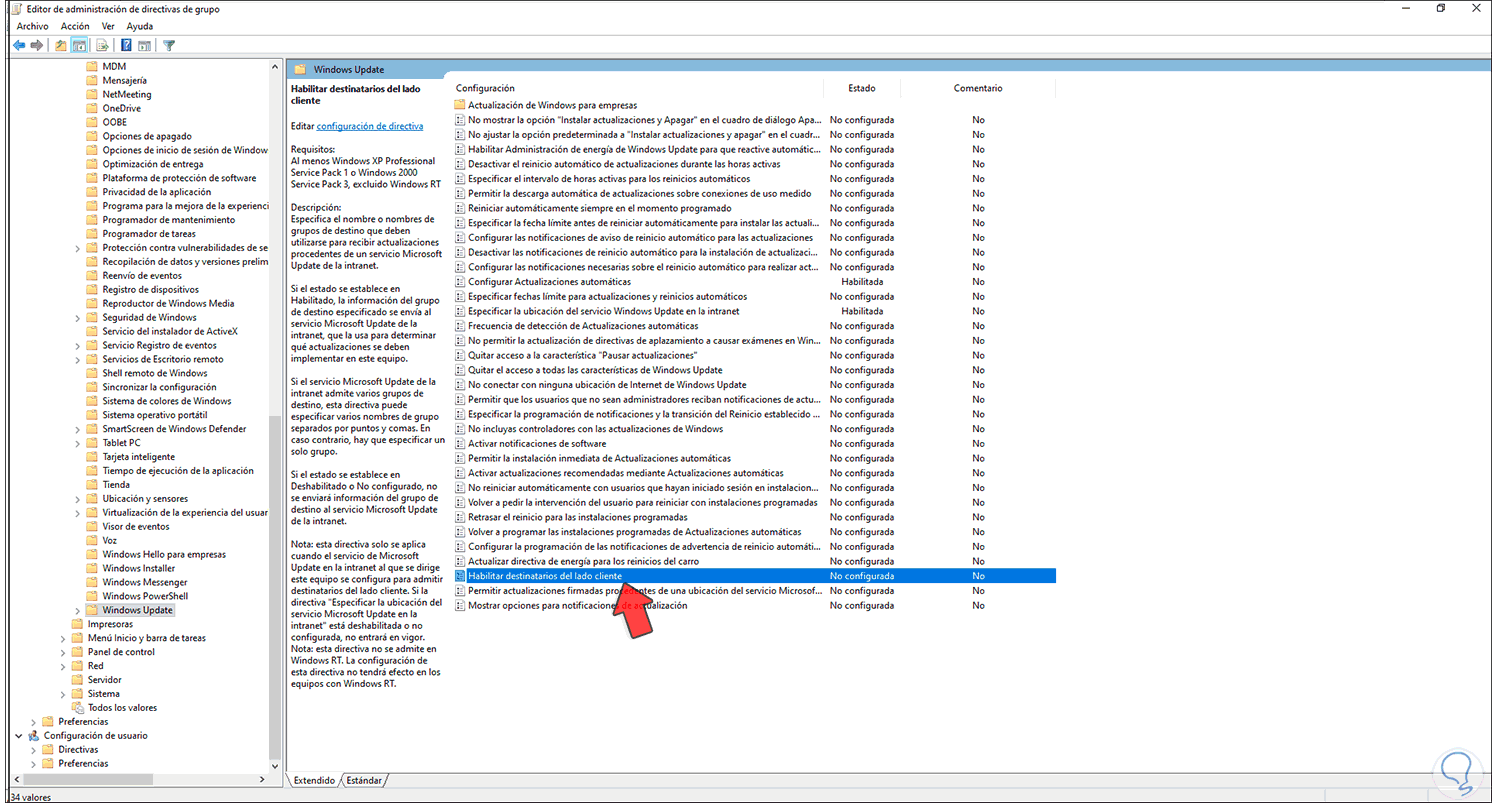Sort by the Estado column header
This screenshot has height=803, width=1500.
tap(862, 88)
